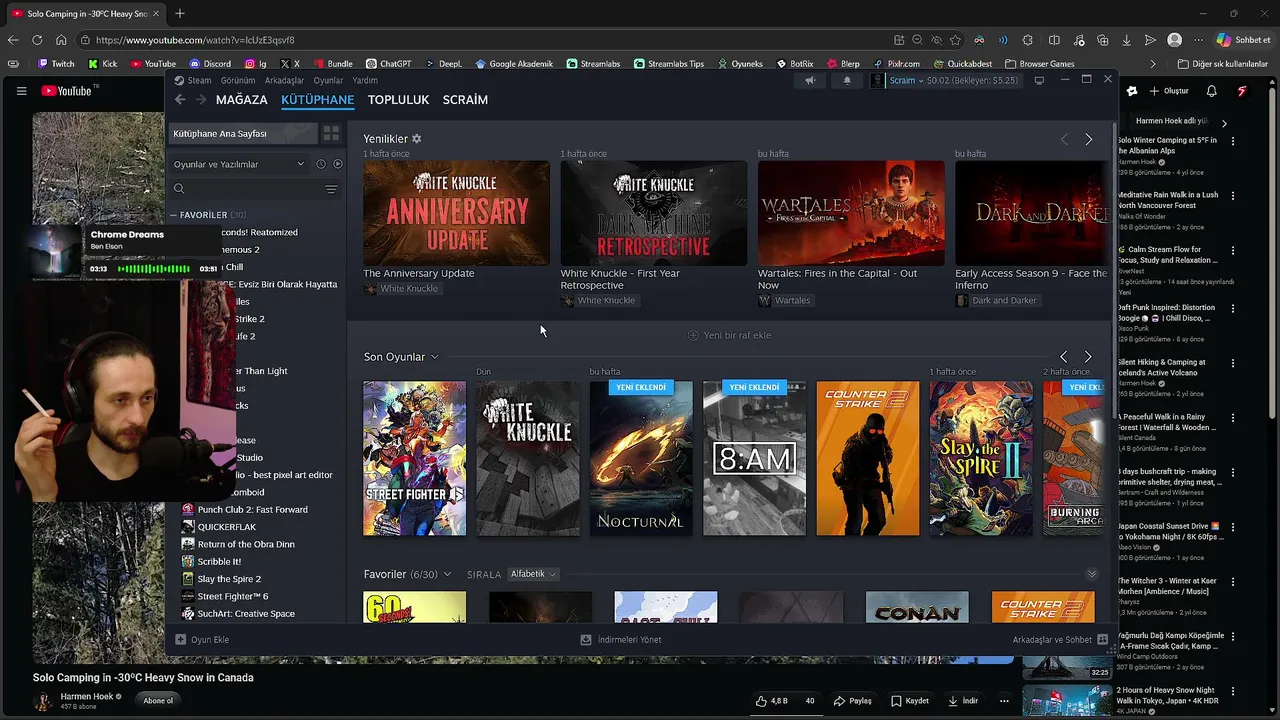The height and width of the screenshot is (720, 1280).
Task: Show ready-to-play games filter icon
Action: pyautogui.click(x=338, y=164)
